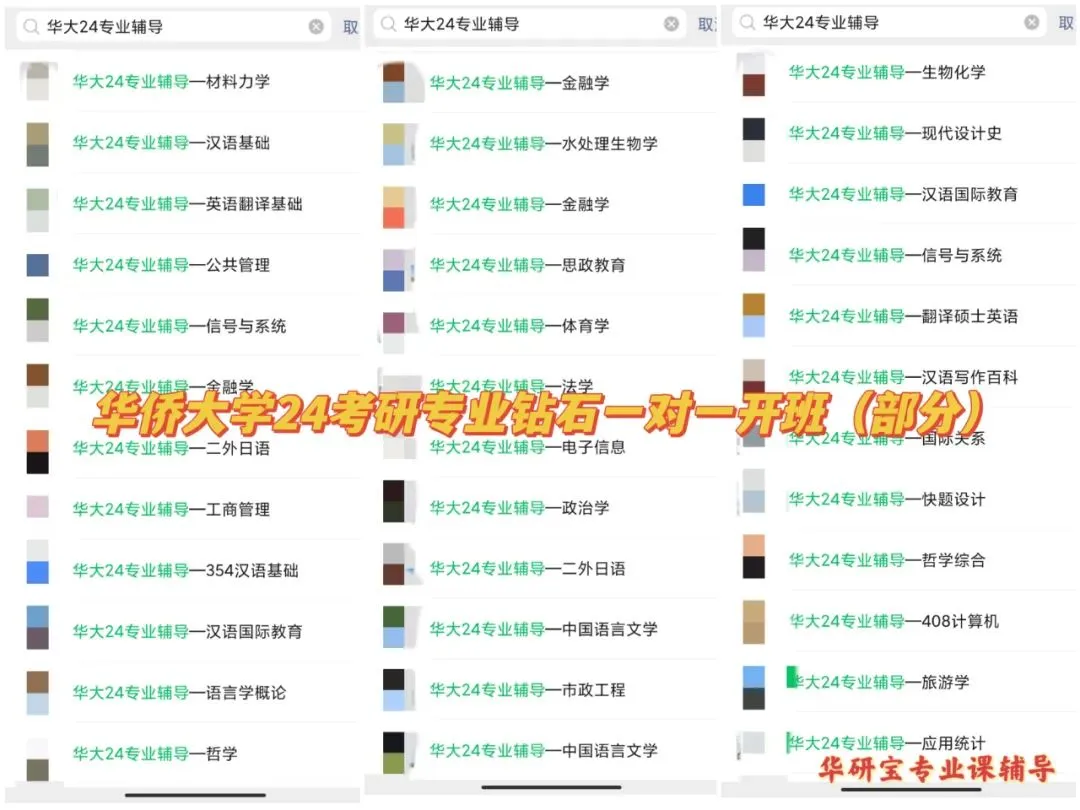
Task: Tap magnifier icon in the search bar above 生物化学
Action: (747, 23)
